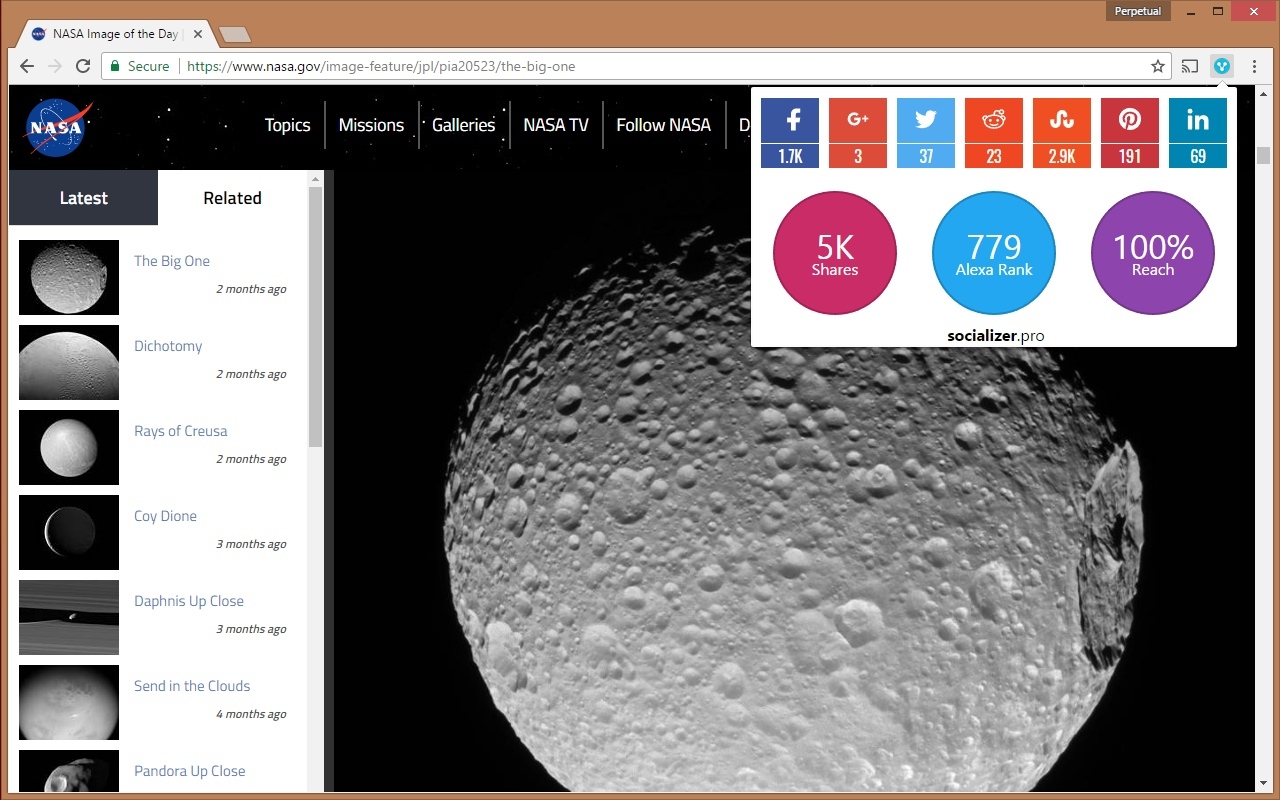Click the 779 Alexa Rank circle
This screenshot has height=800, width=1280.
tap(994, 253)
